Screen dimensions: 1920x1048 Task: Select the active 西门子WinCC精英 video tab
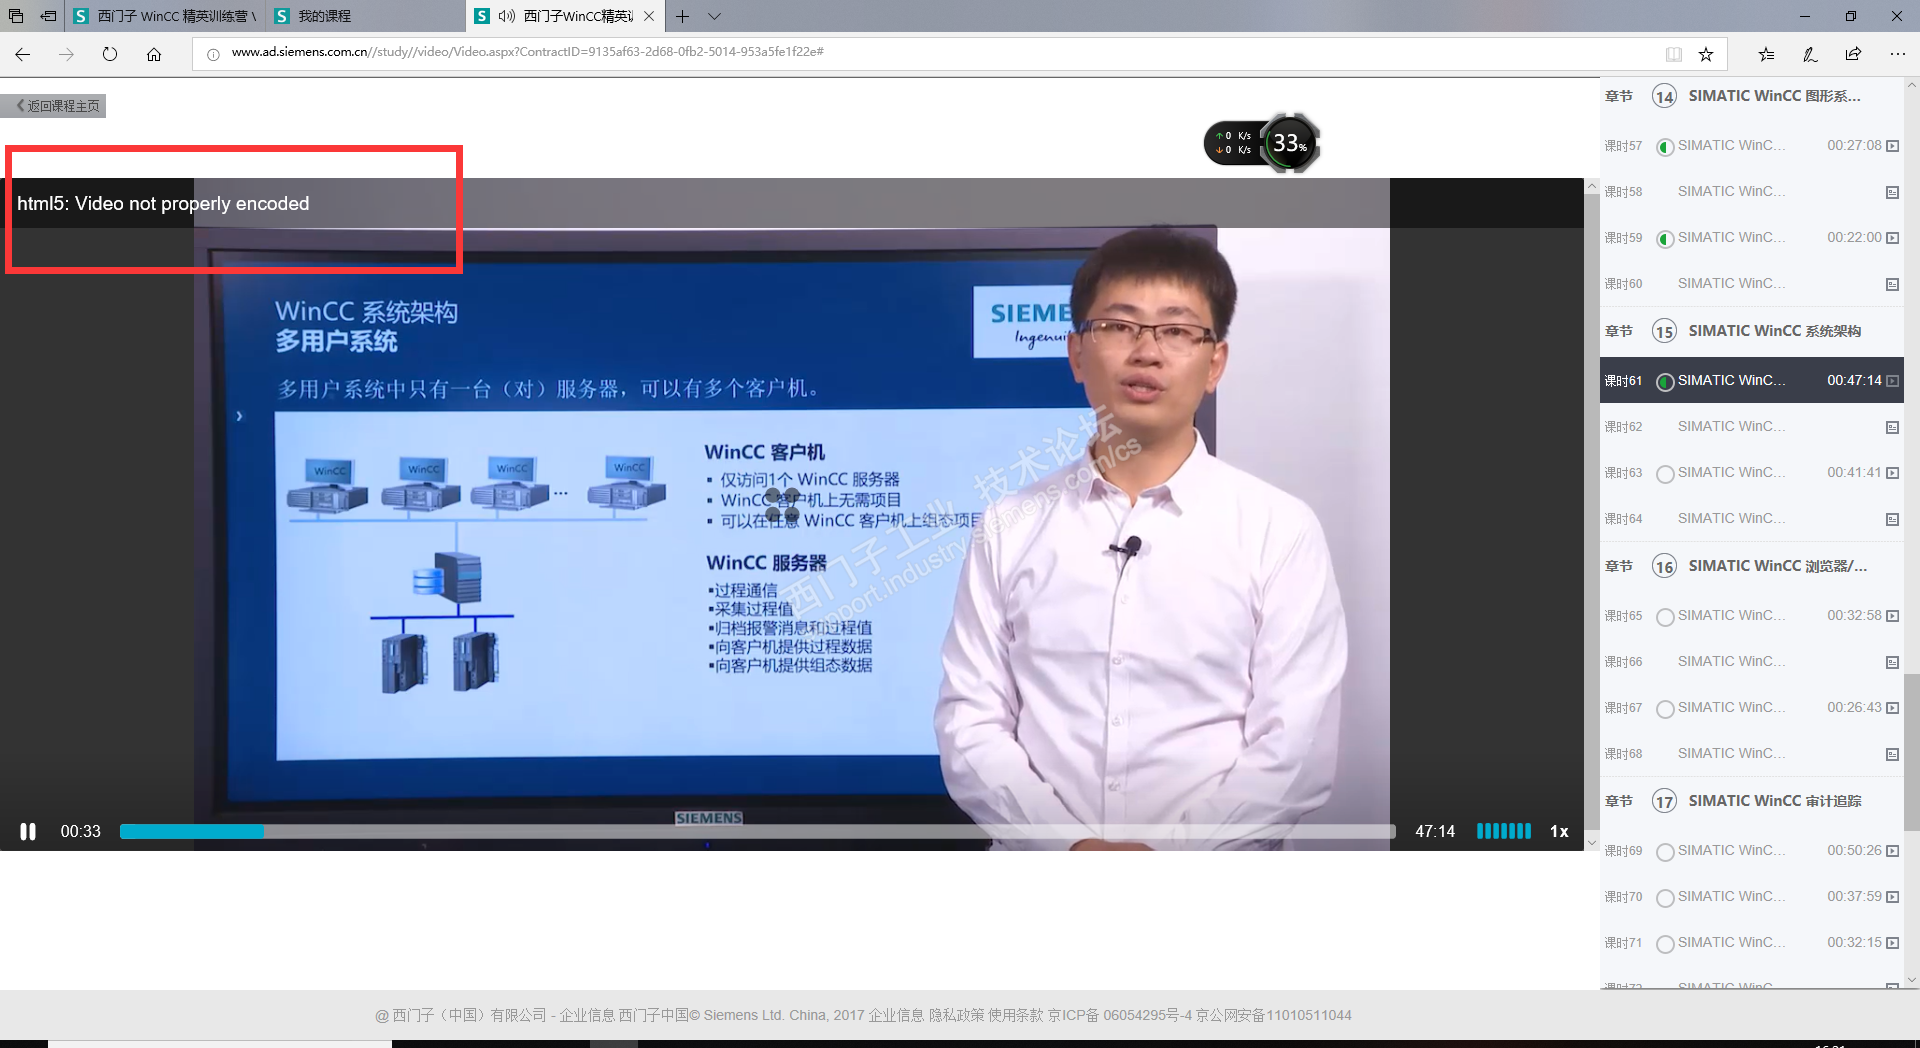click(x=566, y=16)
